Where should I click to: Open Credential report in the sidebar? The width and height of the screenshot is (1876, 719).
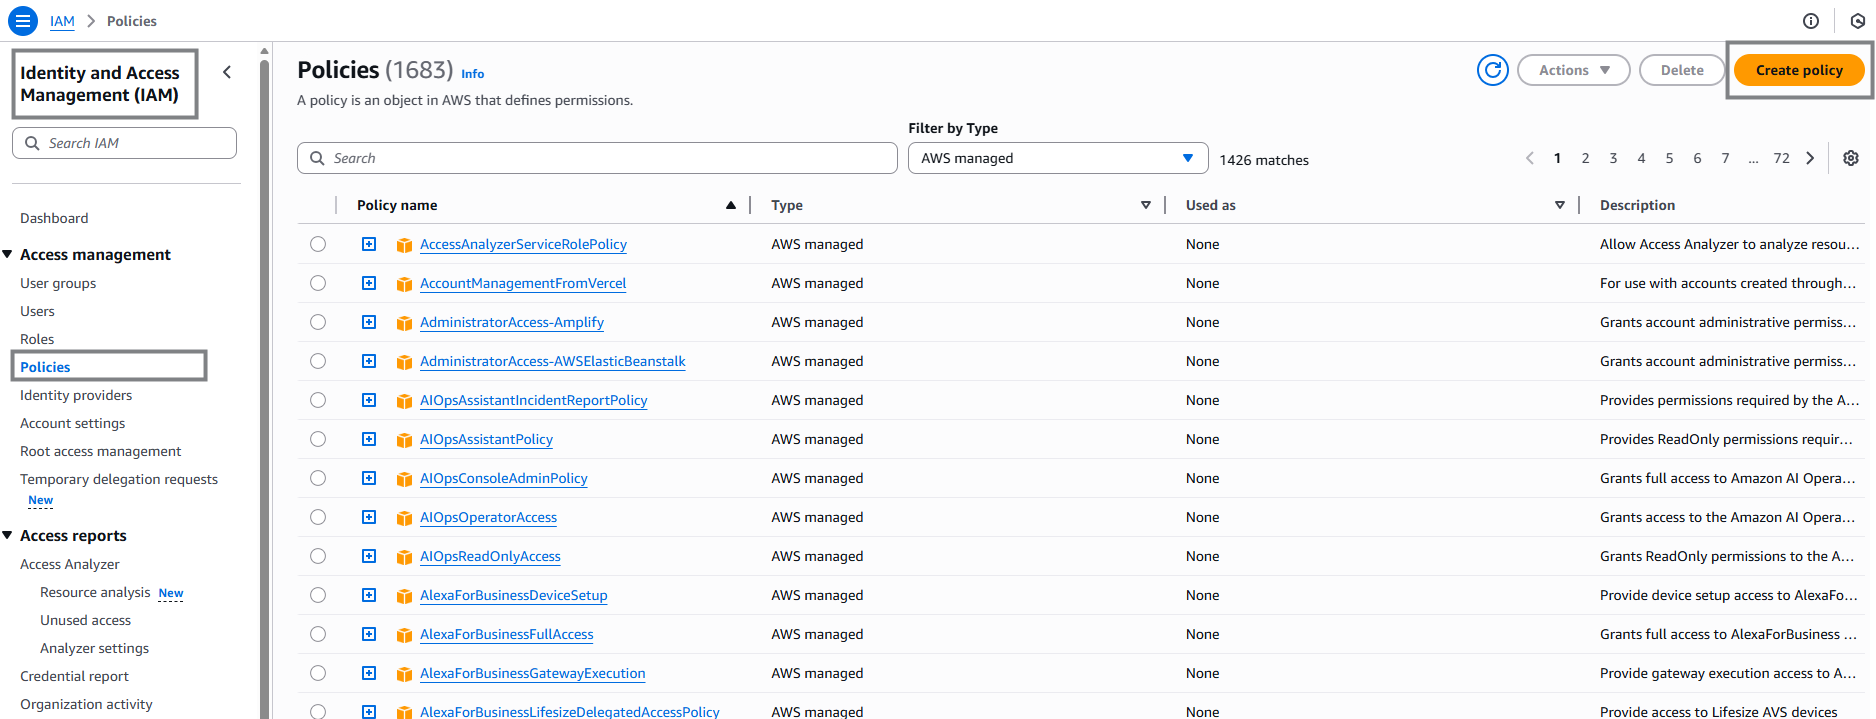[74, 676]
